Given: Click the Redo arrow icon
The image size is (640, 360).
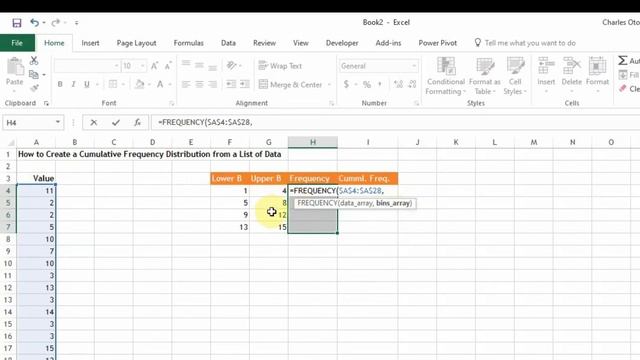Looking at the screenshot, I should coord(56,23).
